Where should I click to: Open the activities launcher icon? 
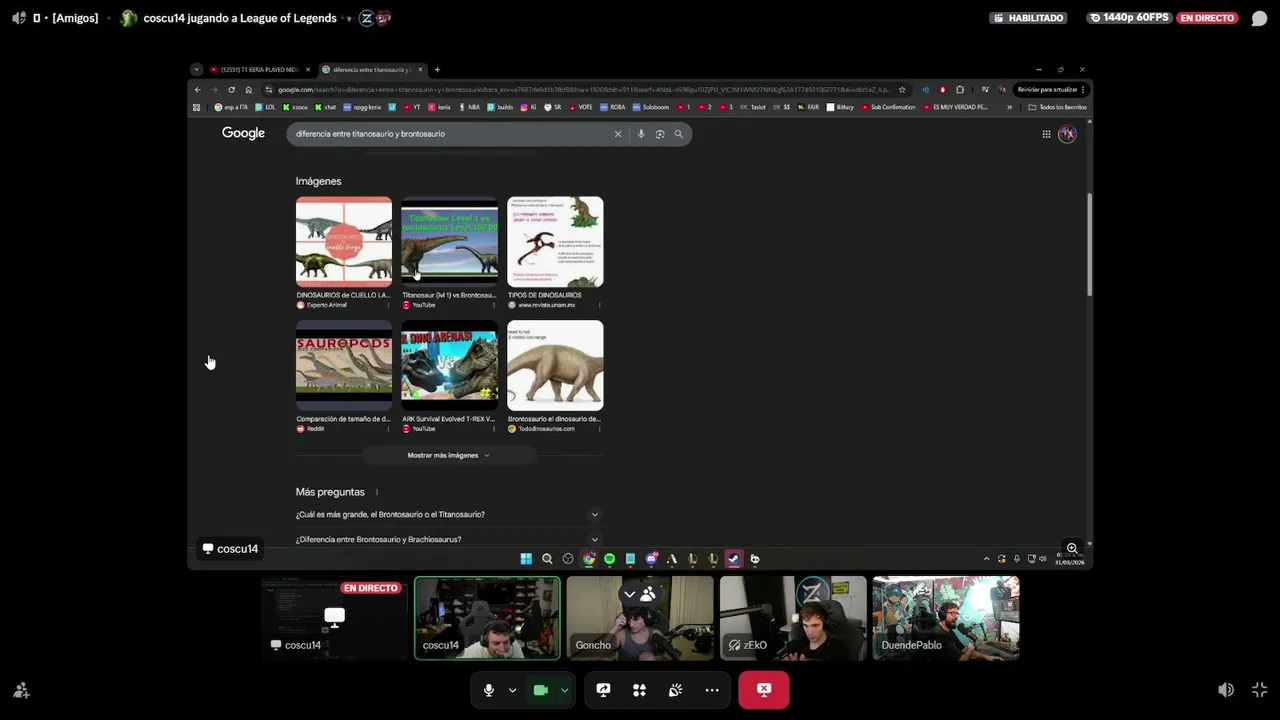coord(639,690)
